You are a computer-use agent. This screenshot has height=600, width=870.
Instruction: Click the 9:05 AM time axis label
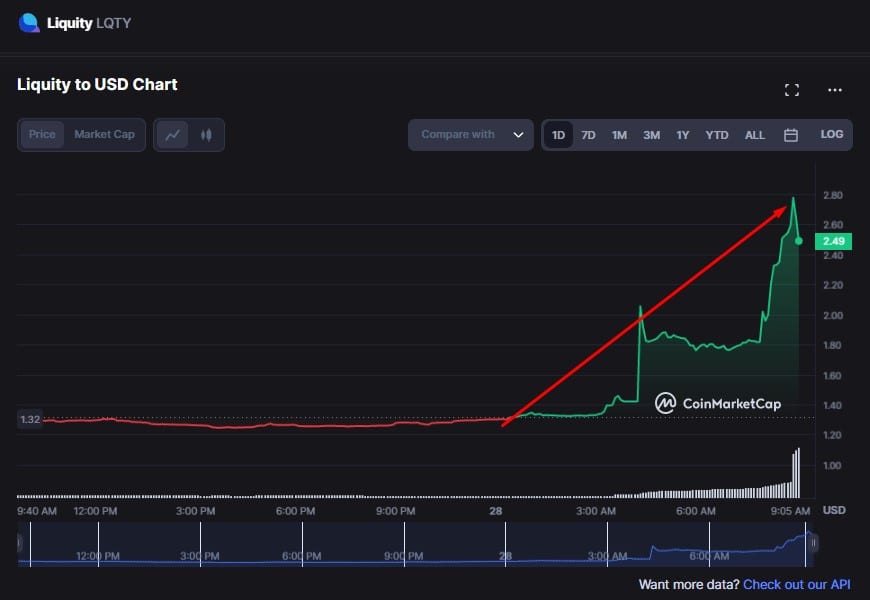tap(790, 511)
